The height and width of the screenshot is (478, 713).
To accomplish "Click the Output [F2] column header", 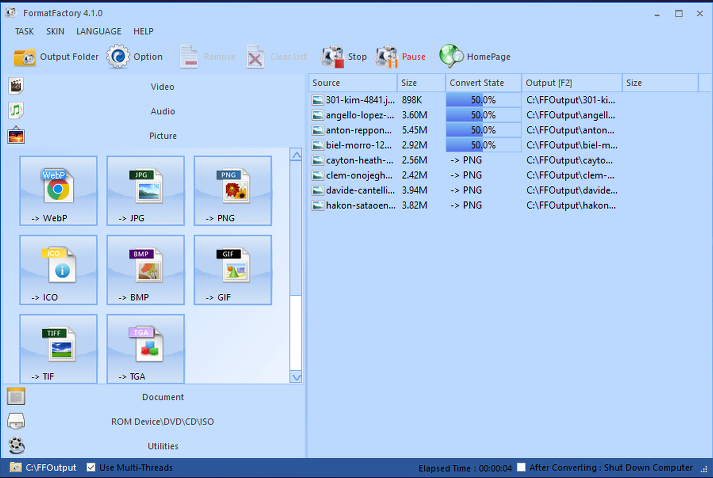I will pos(572,83).
